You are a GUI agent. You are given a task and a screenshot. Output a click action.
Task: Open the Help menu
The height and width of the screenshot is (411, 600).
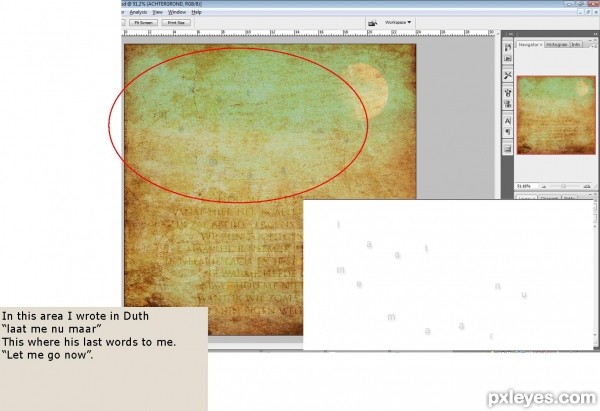[x=196, y=12]
